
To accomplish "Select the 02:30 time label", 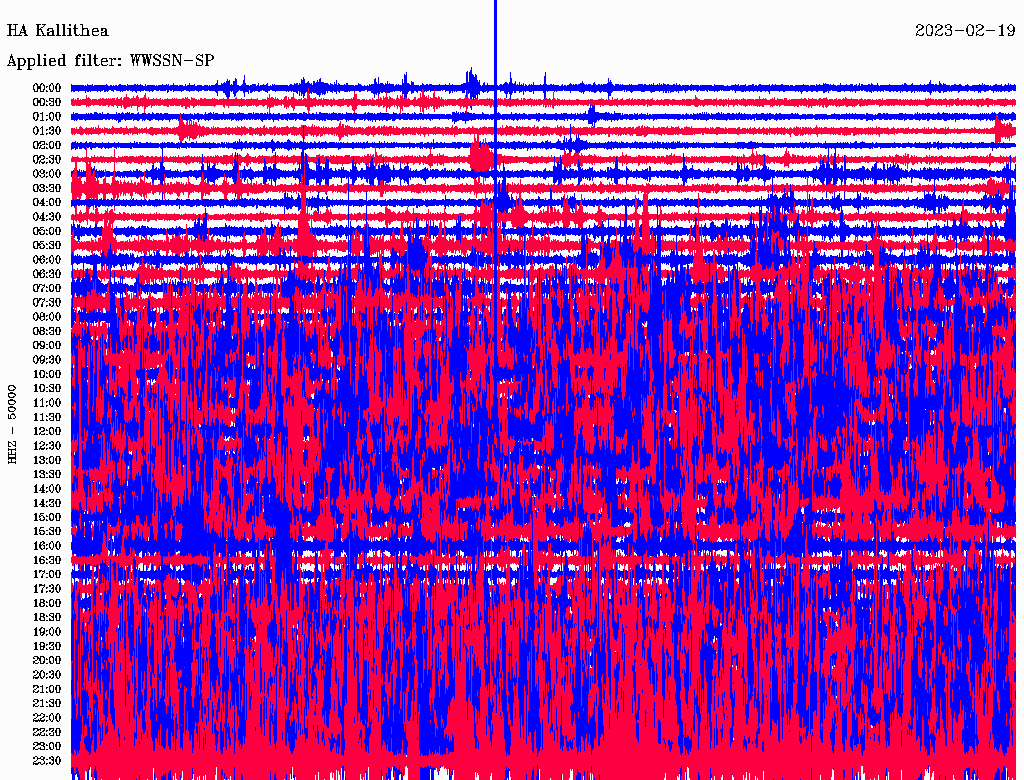I will click(x=47, y=160).
